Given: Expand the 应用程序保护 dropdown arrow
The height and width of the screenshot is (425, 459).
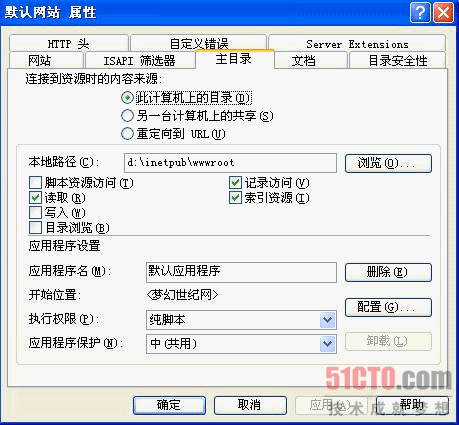Looking at the screenshot, I should pos(327,344).
